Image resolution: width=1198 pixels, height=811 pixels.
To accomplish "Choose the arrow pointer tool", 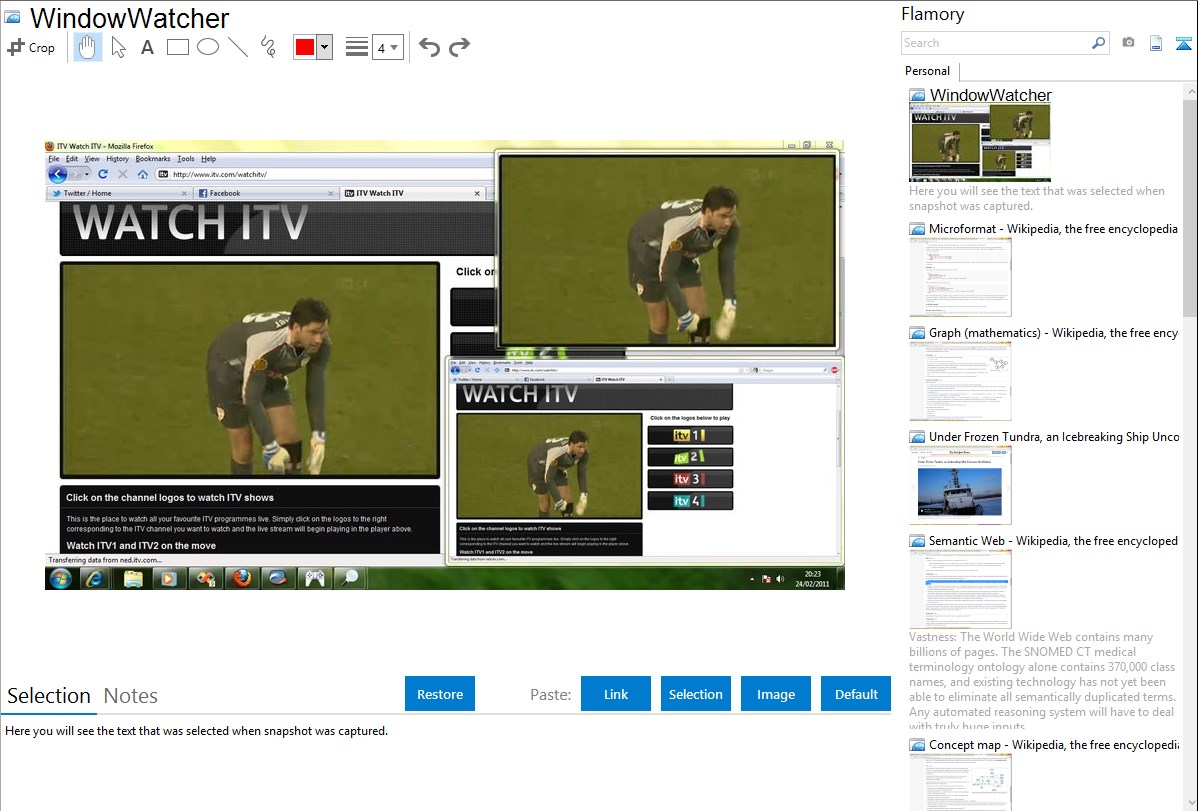I will [x=118, y=47].
